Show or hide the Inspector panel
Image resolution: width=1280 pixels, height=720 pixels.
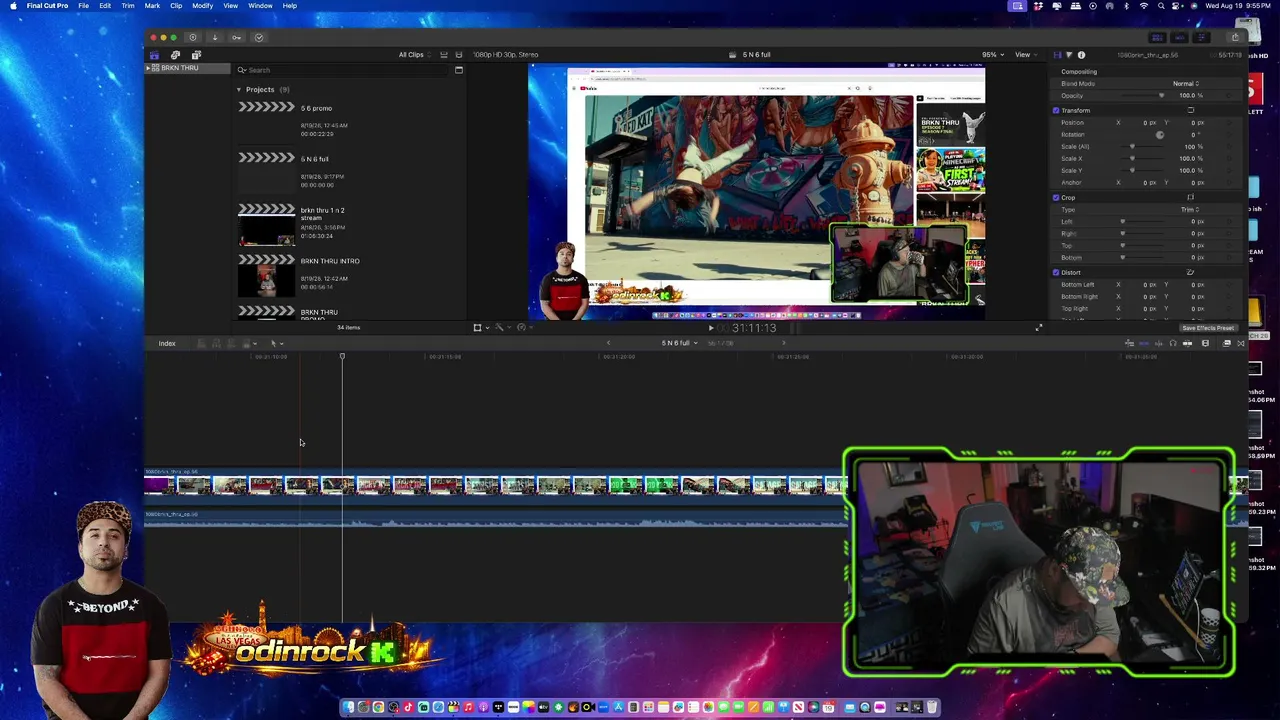tap(1202, 38)
